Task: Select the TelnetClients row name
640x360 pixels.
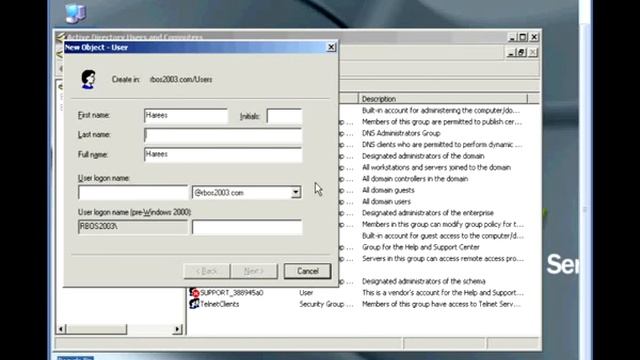Action: click(220, 304)
